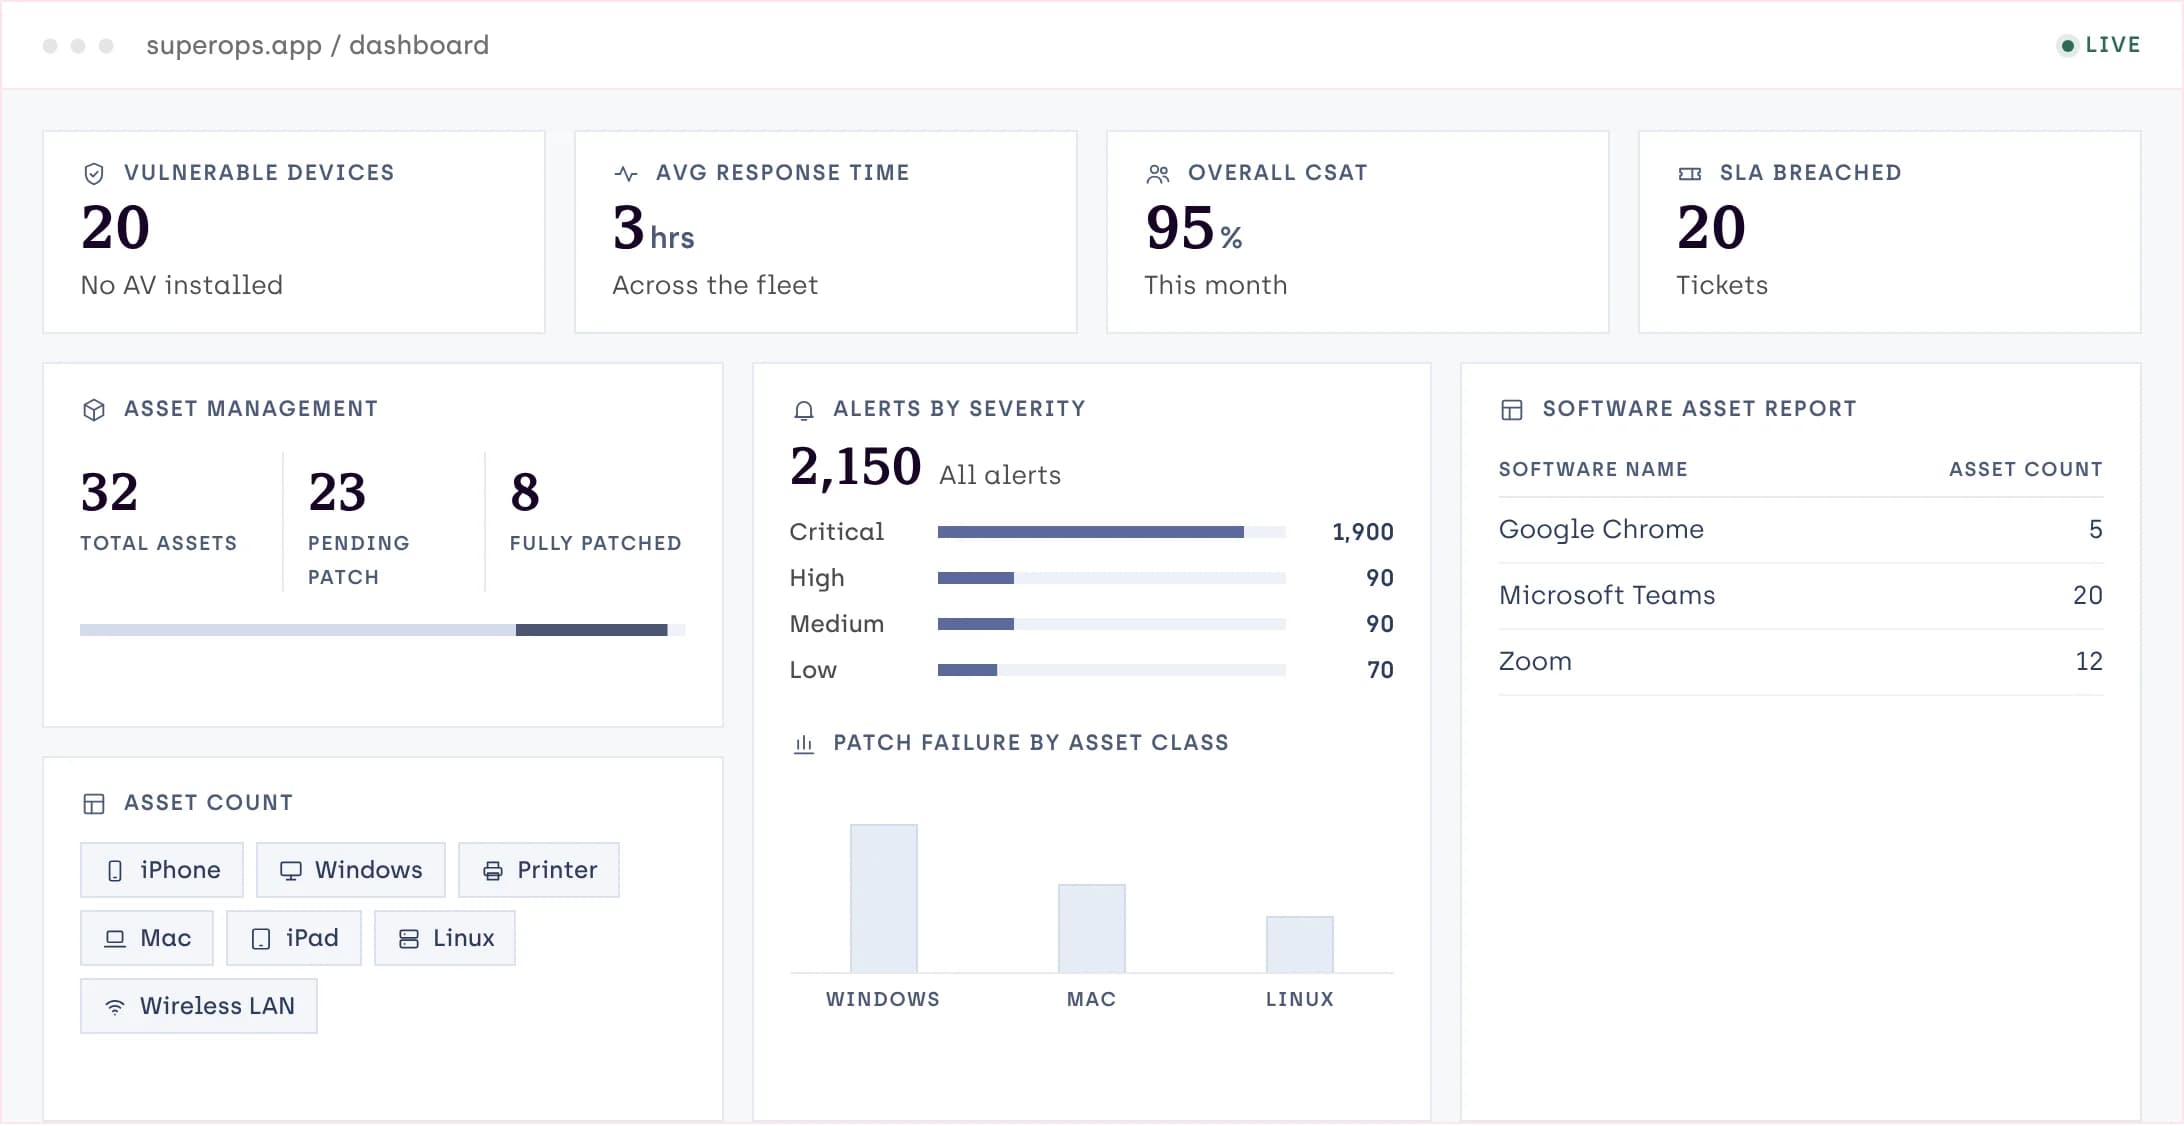2184x1126 pixels.
Task: Click the Medium severity label
Action: pos(837,624)
